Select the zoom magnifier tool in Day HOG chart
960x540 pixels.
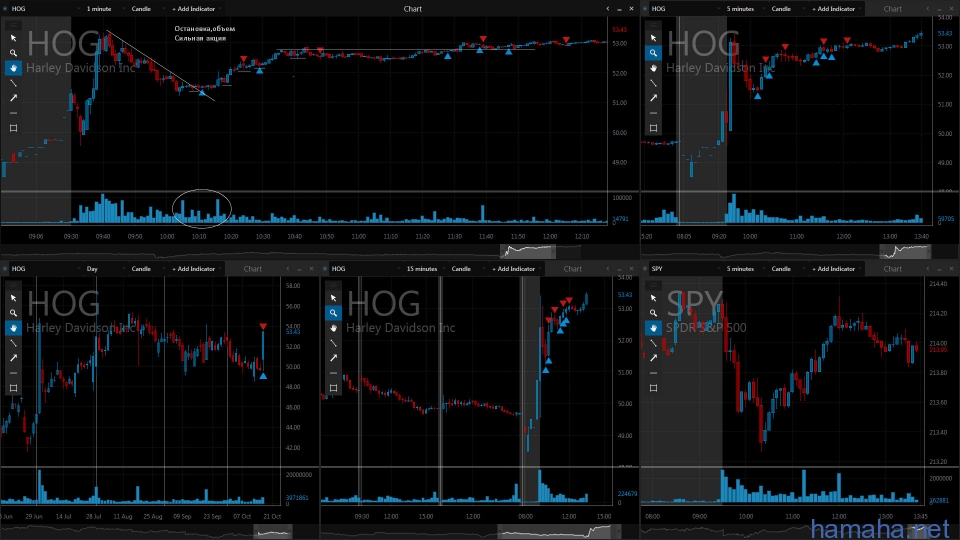tap(13, 313)
